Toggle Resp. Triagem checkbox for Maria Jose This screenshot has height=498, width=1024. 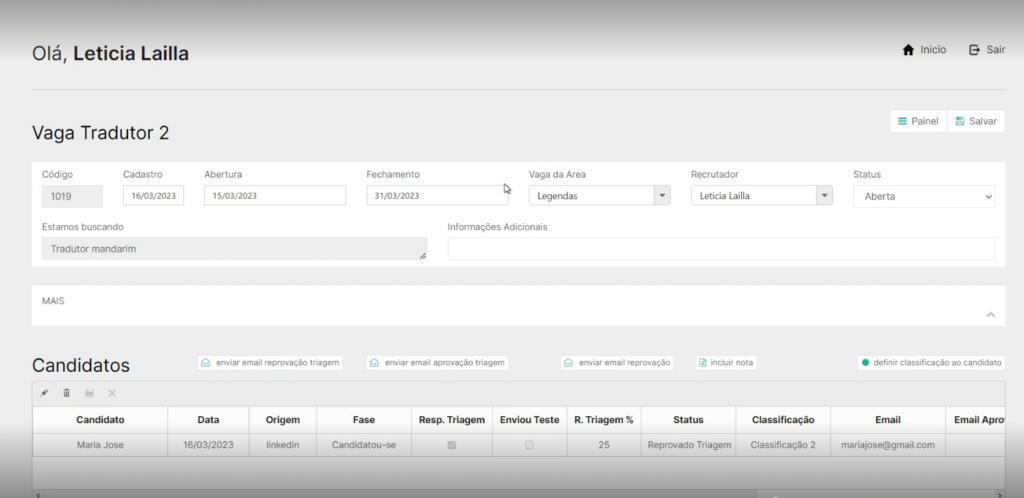click(452, 444)
